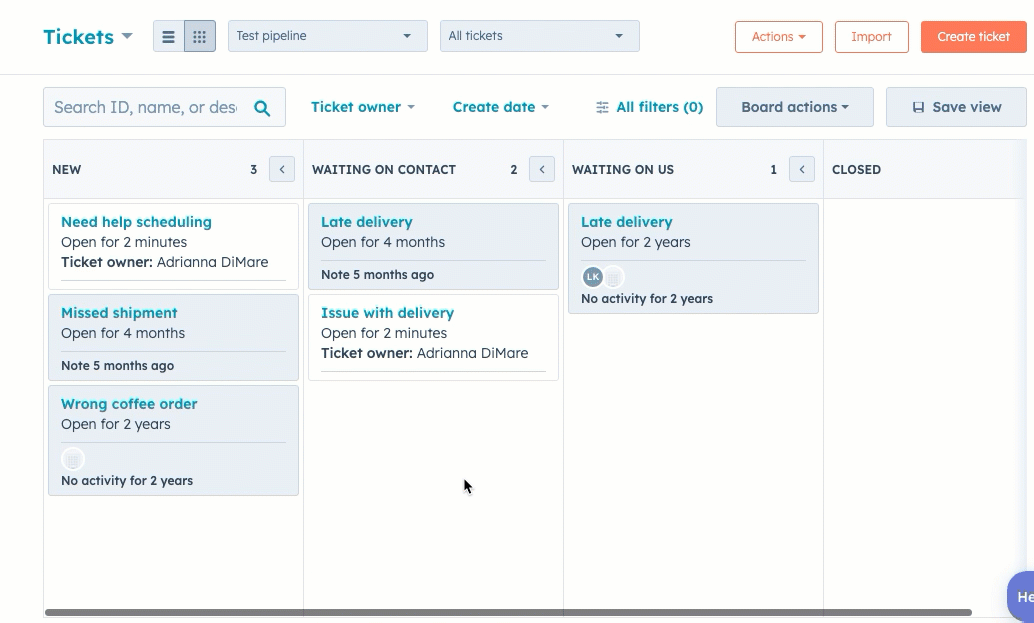The image size is (1034, 623).
Task: Open the Tickets object dropdown
Action: point(88,36)
